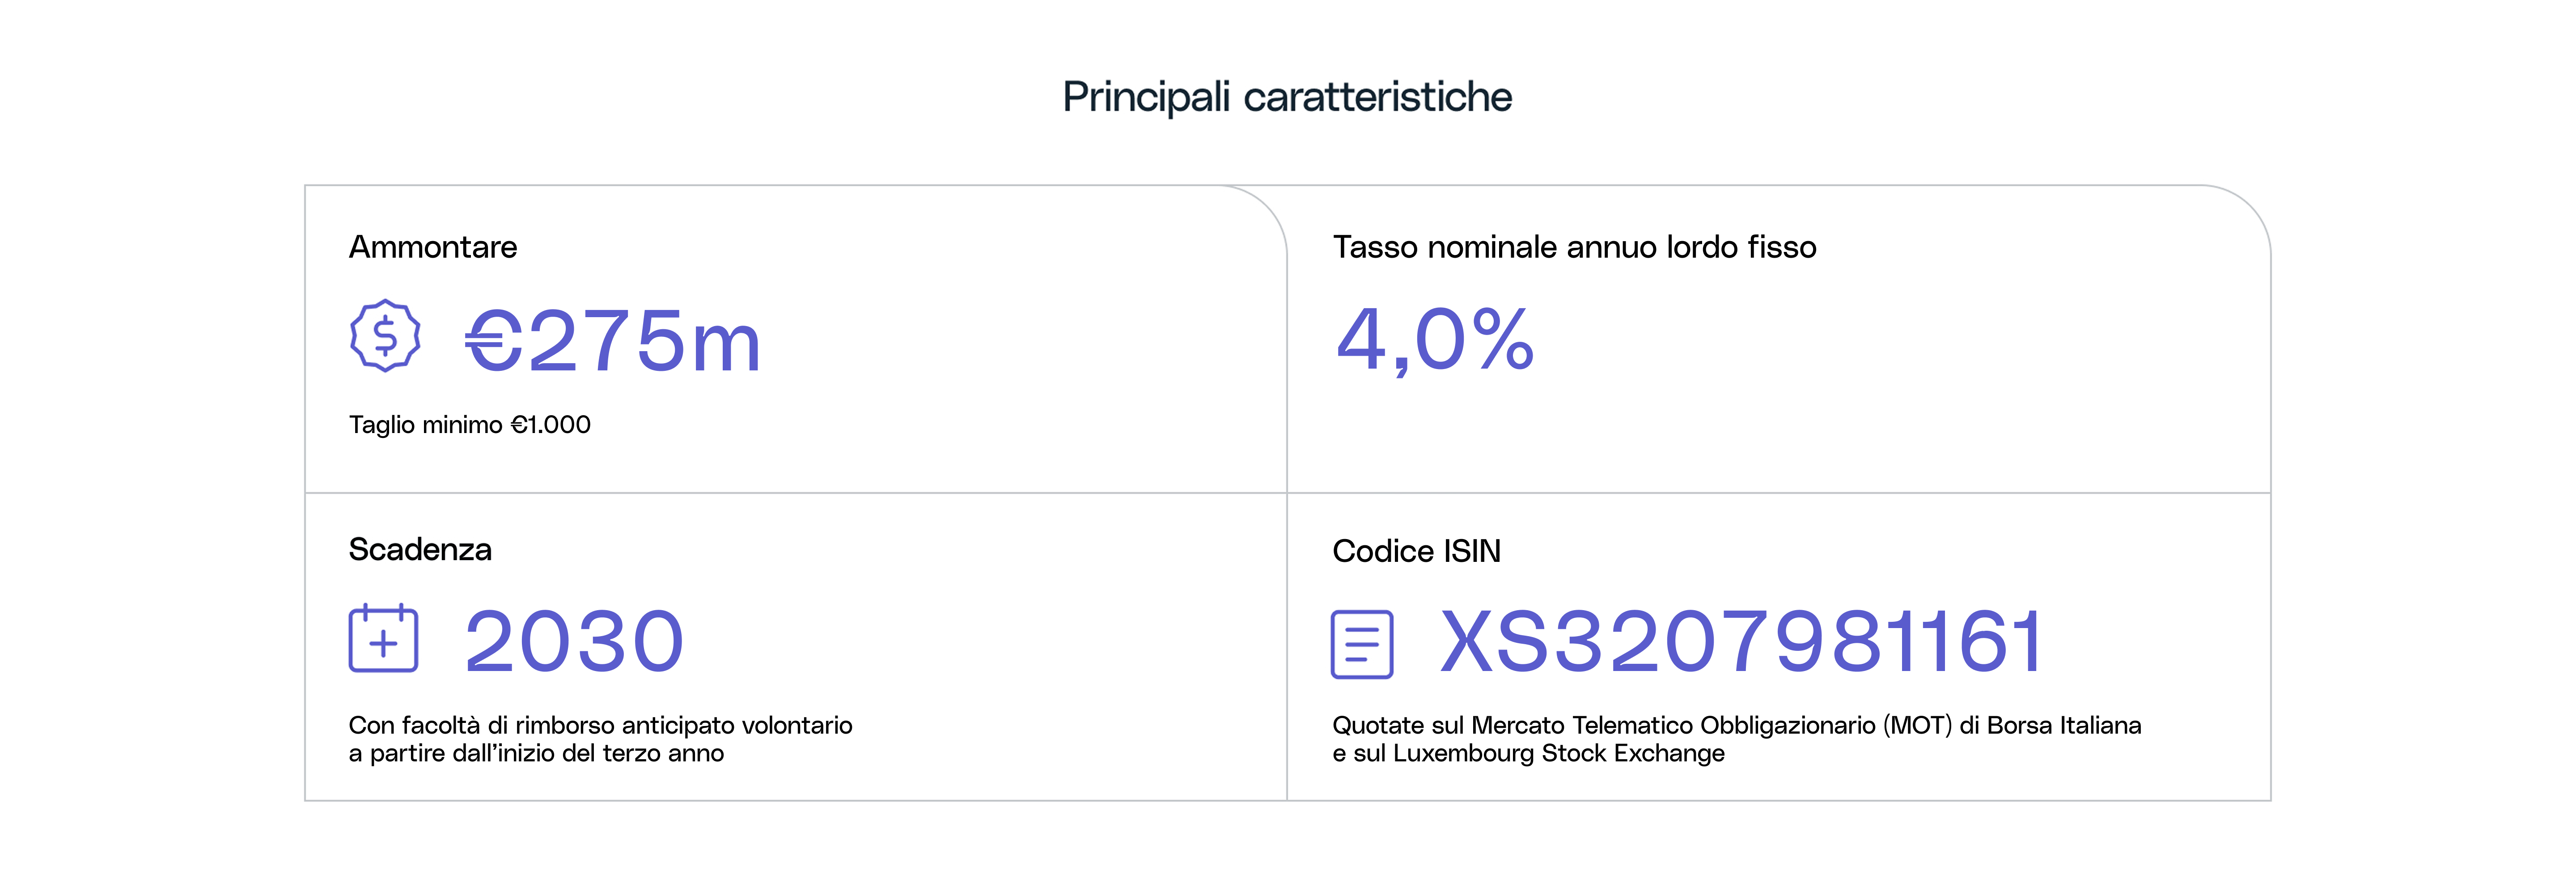
Task: Click the Quotate sul Mercato Telematico Obbligazionario text
Action: [x=1736, y=725]
